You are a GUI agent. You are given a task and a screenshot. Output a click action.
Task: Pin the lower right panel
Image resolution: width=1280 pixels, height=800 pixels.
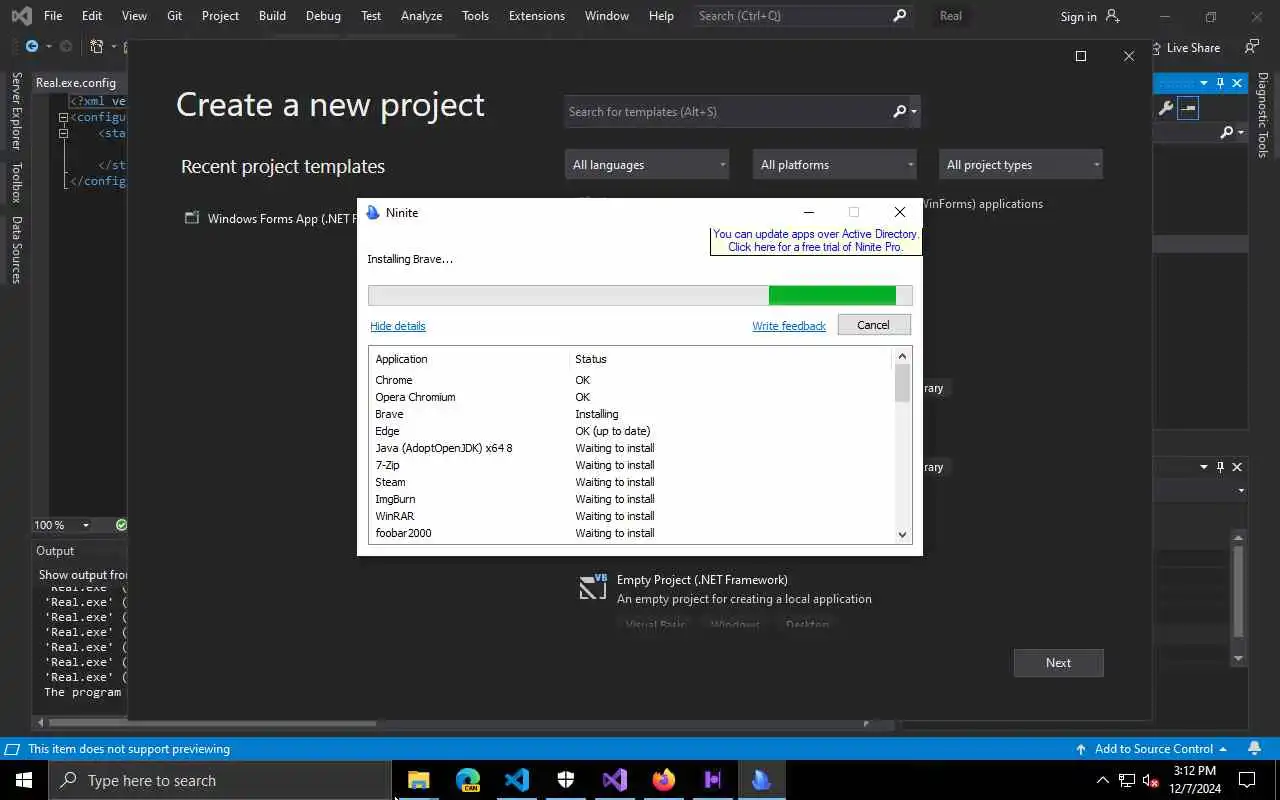(x=1220, y=467)
